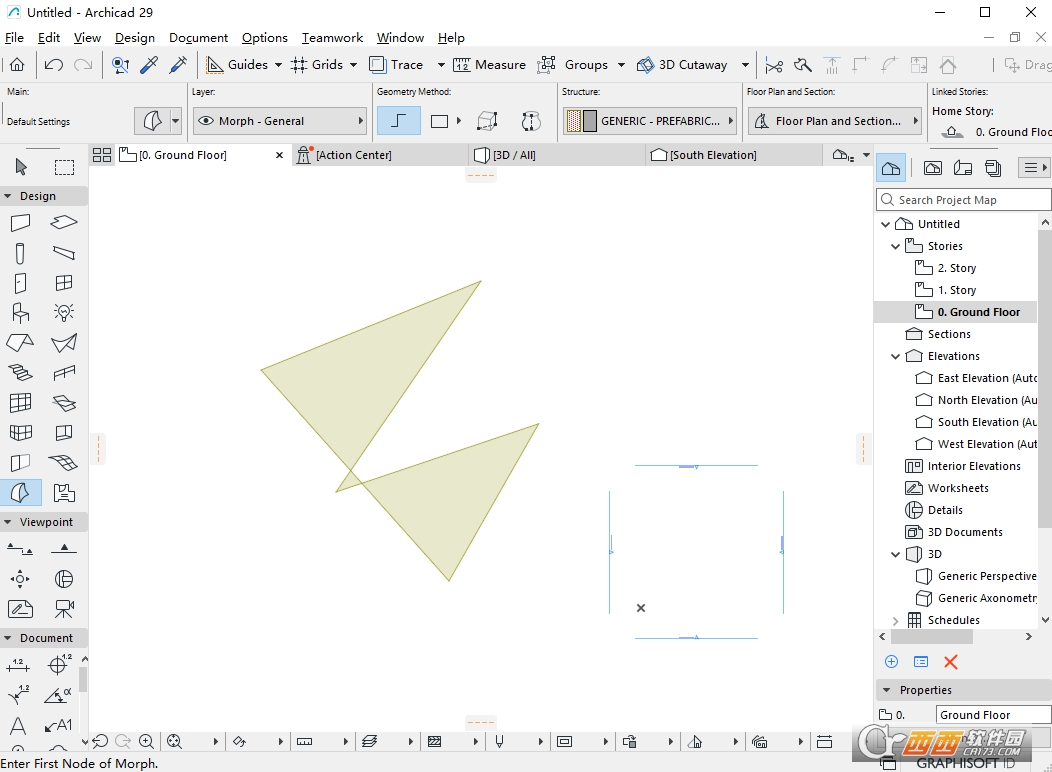Screen dimensions: 1052x772
Task: Click the Undo icon
Action: click(x=54, y=64)
